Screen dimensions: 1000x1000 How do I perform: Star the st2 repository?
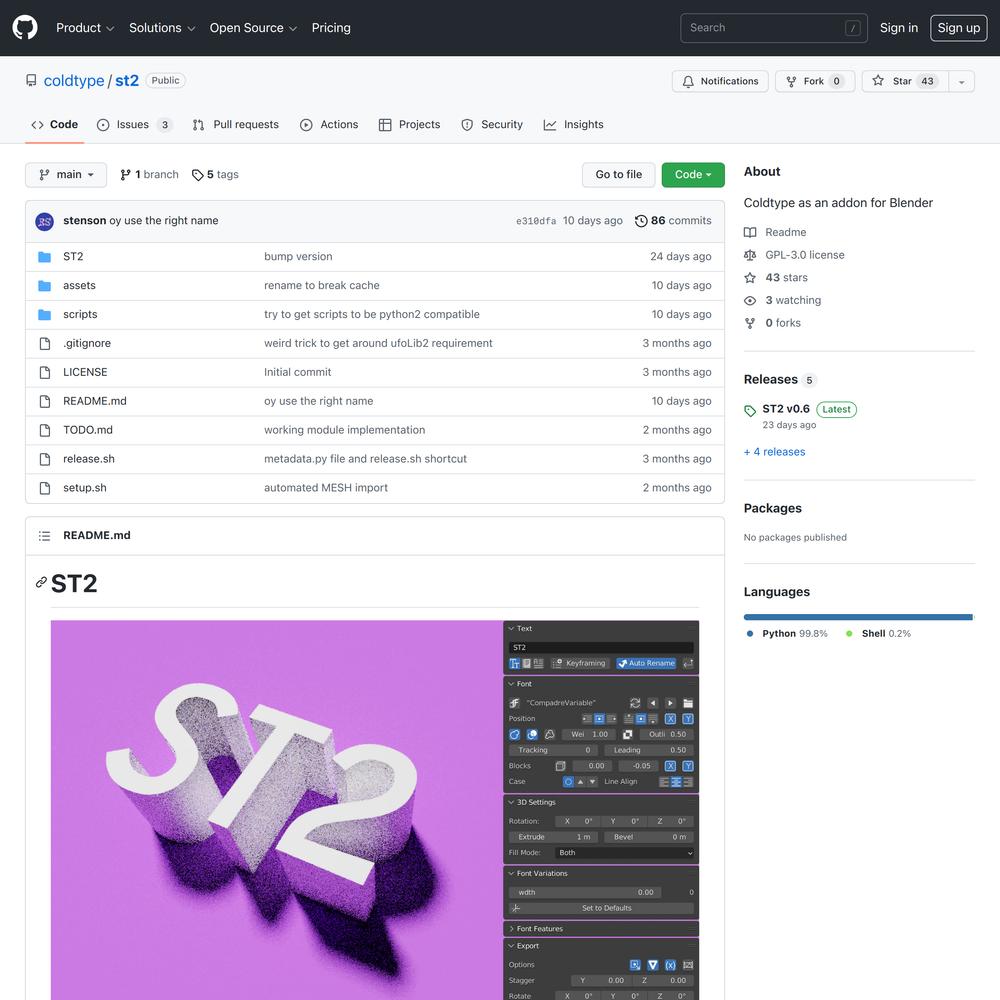(x=905, y=81)
